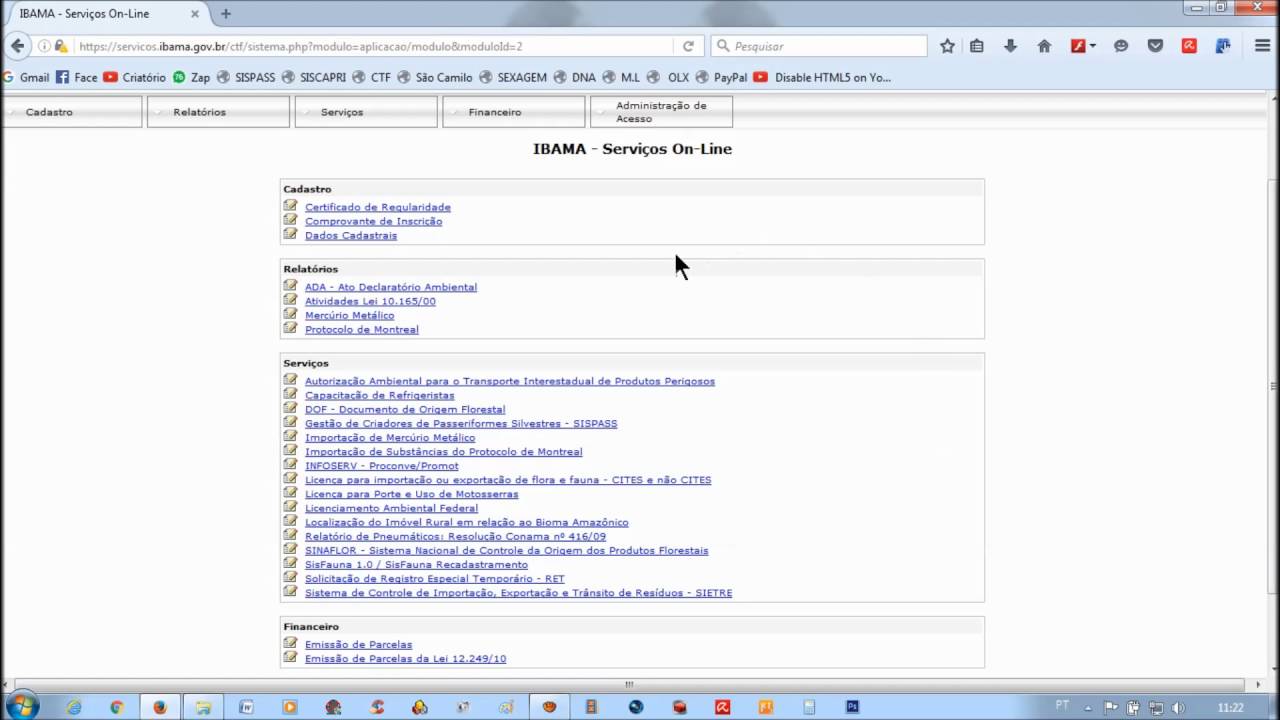Open the Gestão de Criadores de Passeriformes Silvestres - SISPASS link

[461, 423]
